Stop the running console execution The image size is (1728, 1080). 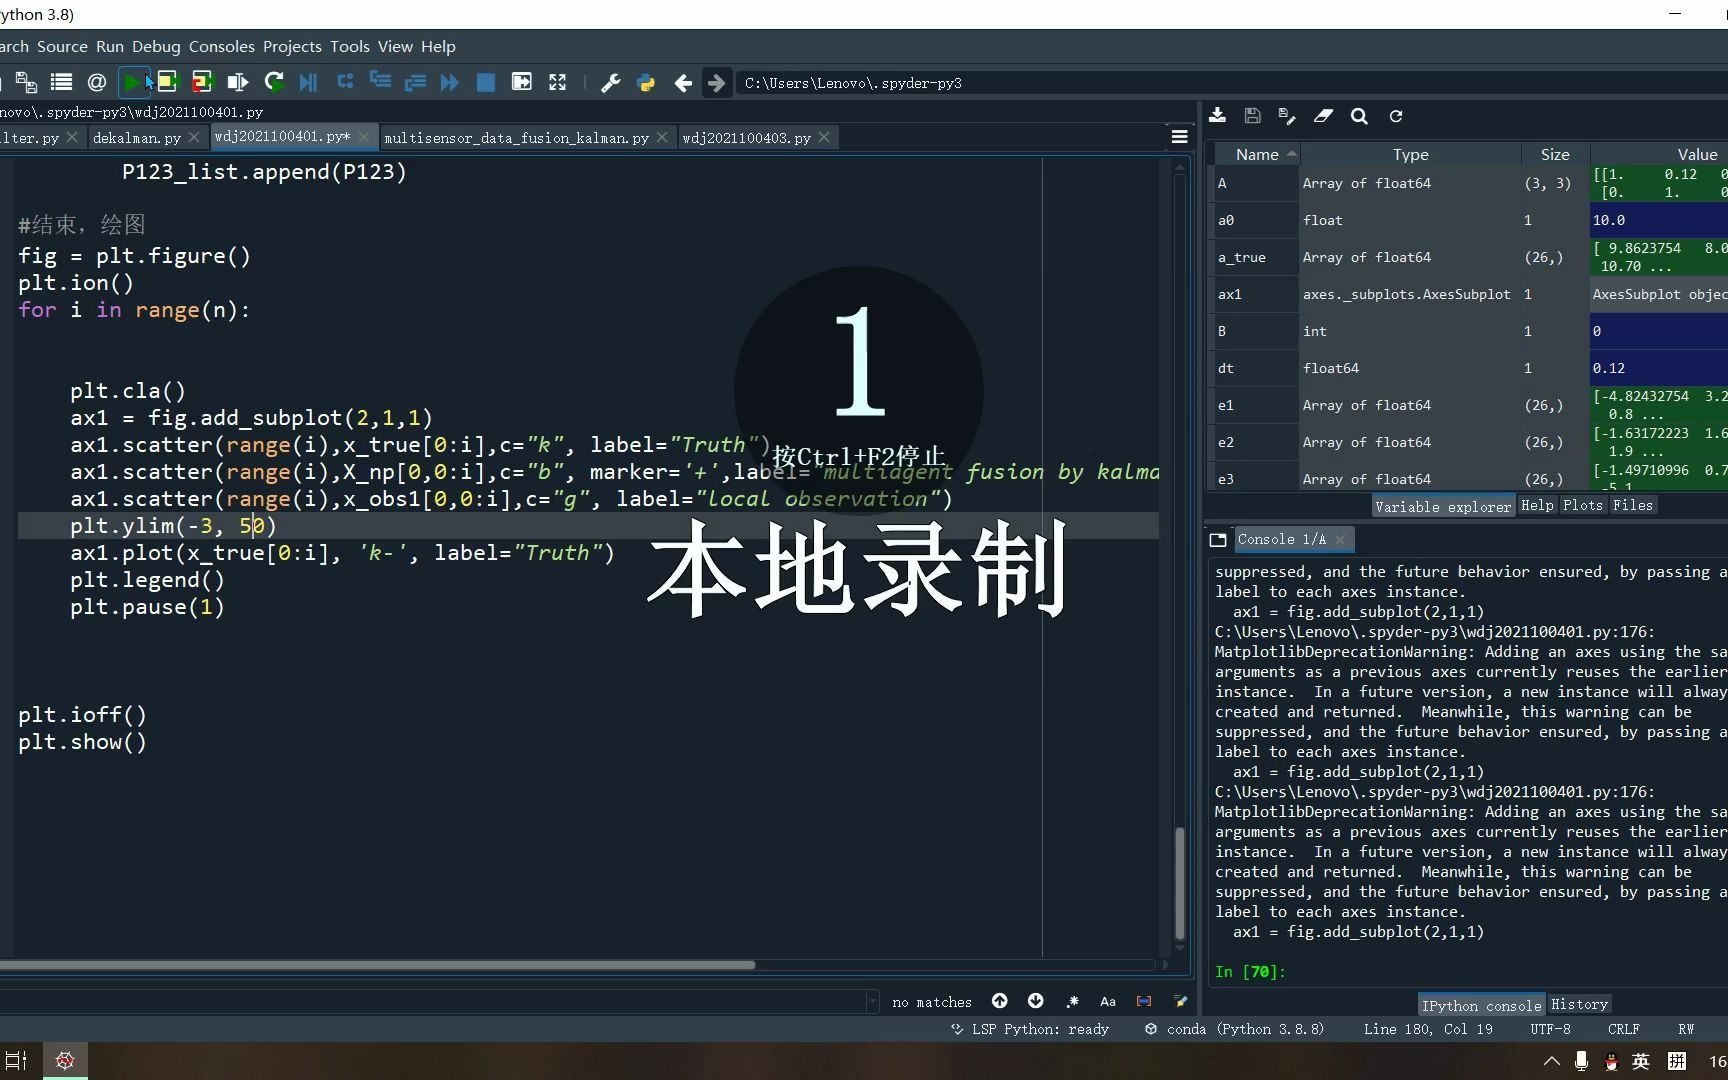(485, 82)
